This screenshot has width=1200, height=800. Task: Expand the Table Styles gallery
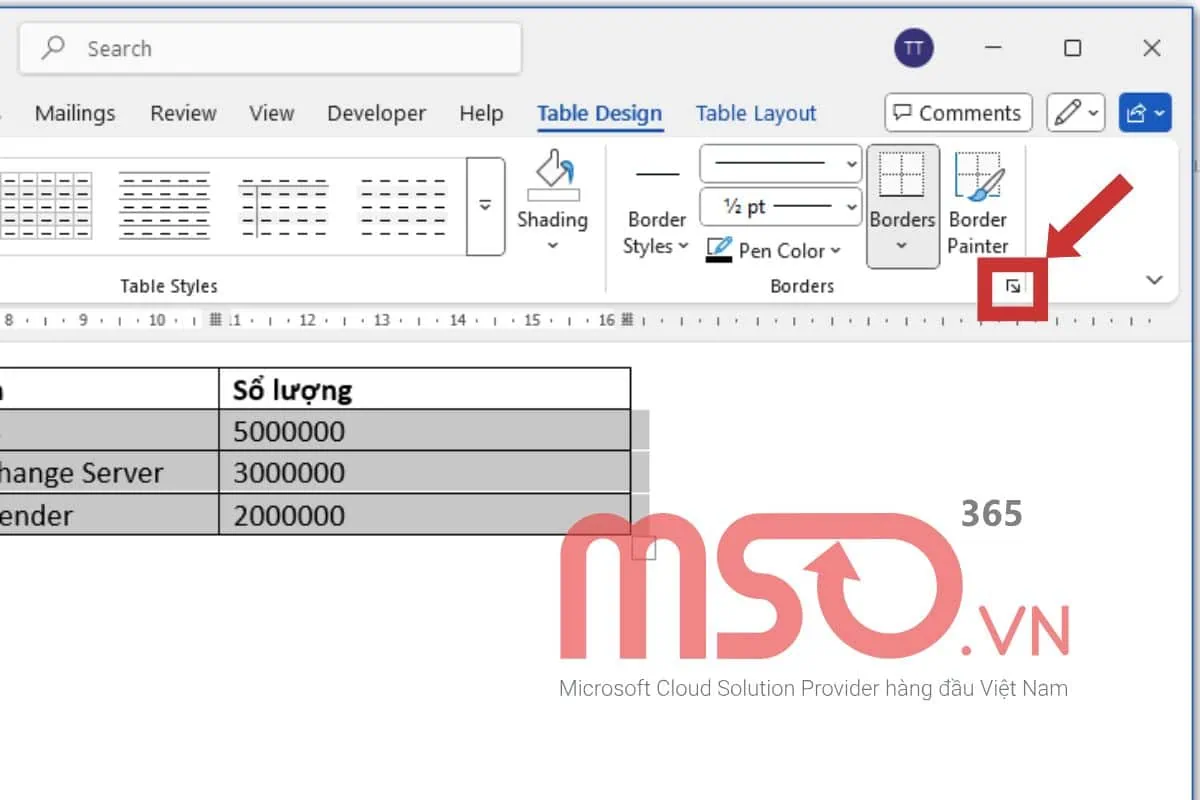pyautogui.click(x=485, y=205)
